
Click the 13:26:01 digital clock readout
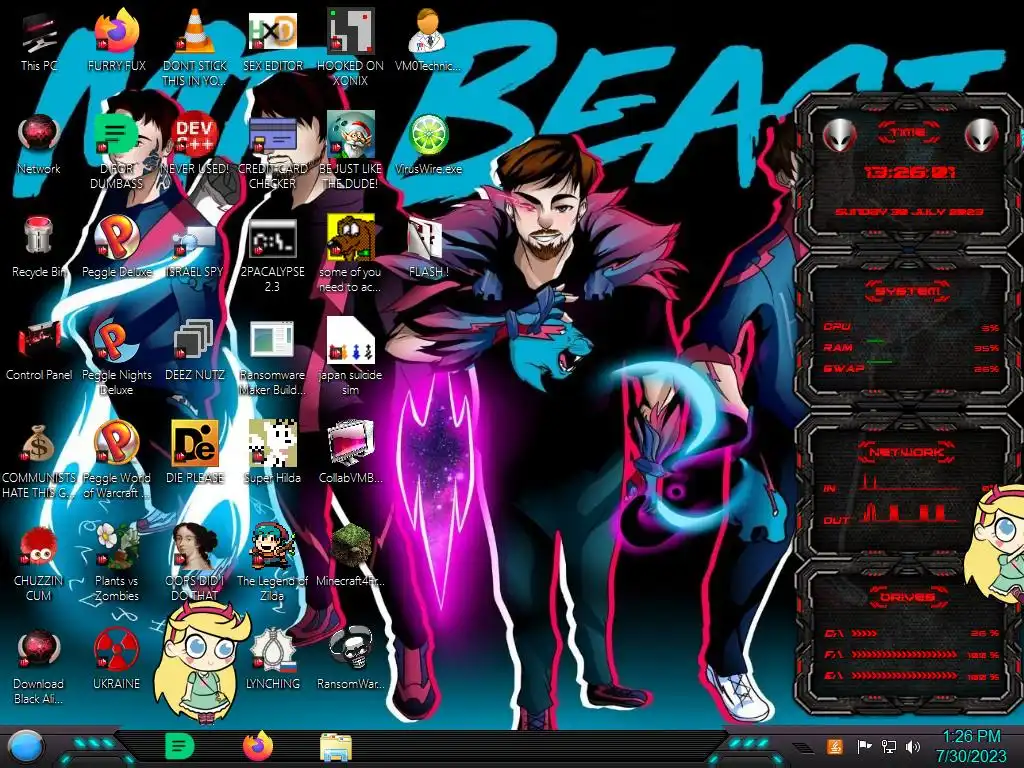[909, 172]
